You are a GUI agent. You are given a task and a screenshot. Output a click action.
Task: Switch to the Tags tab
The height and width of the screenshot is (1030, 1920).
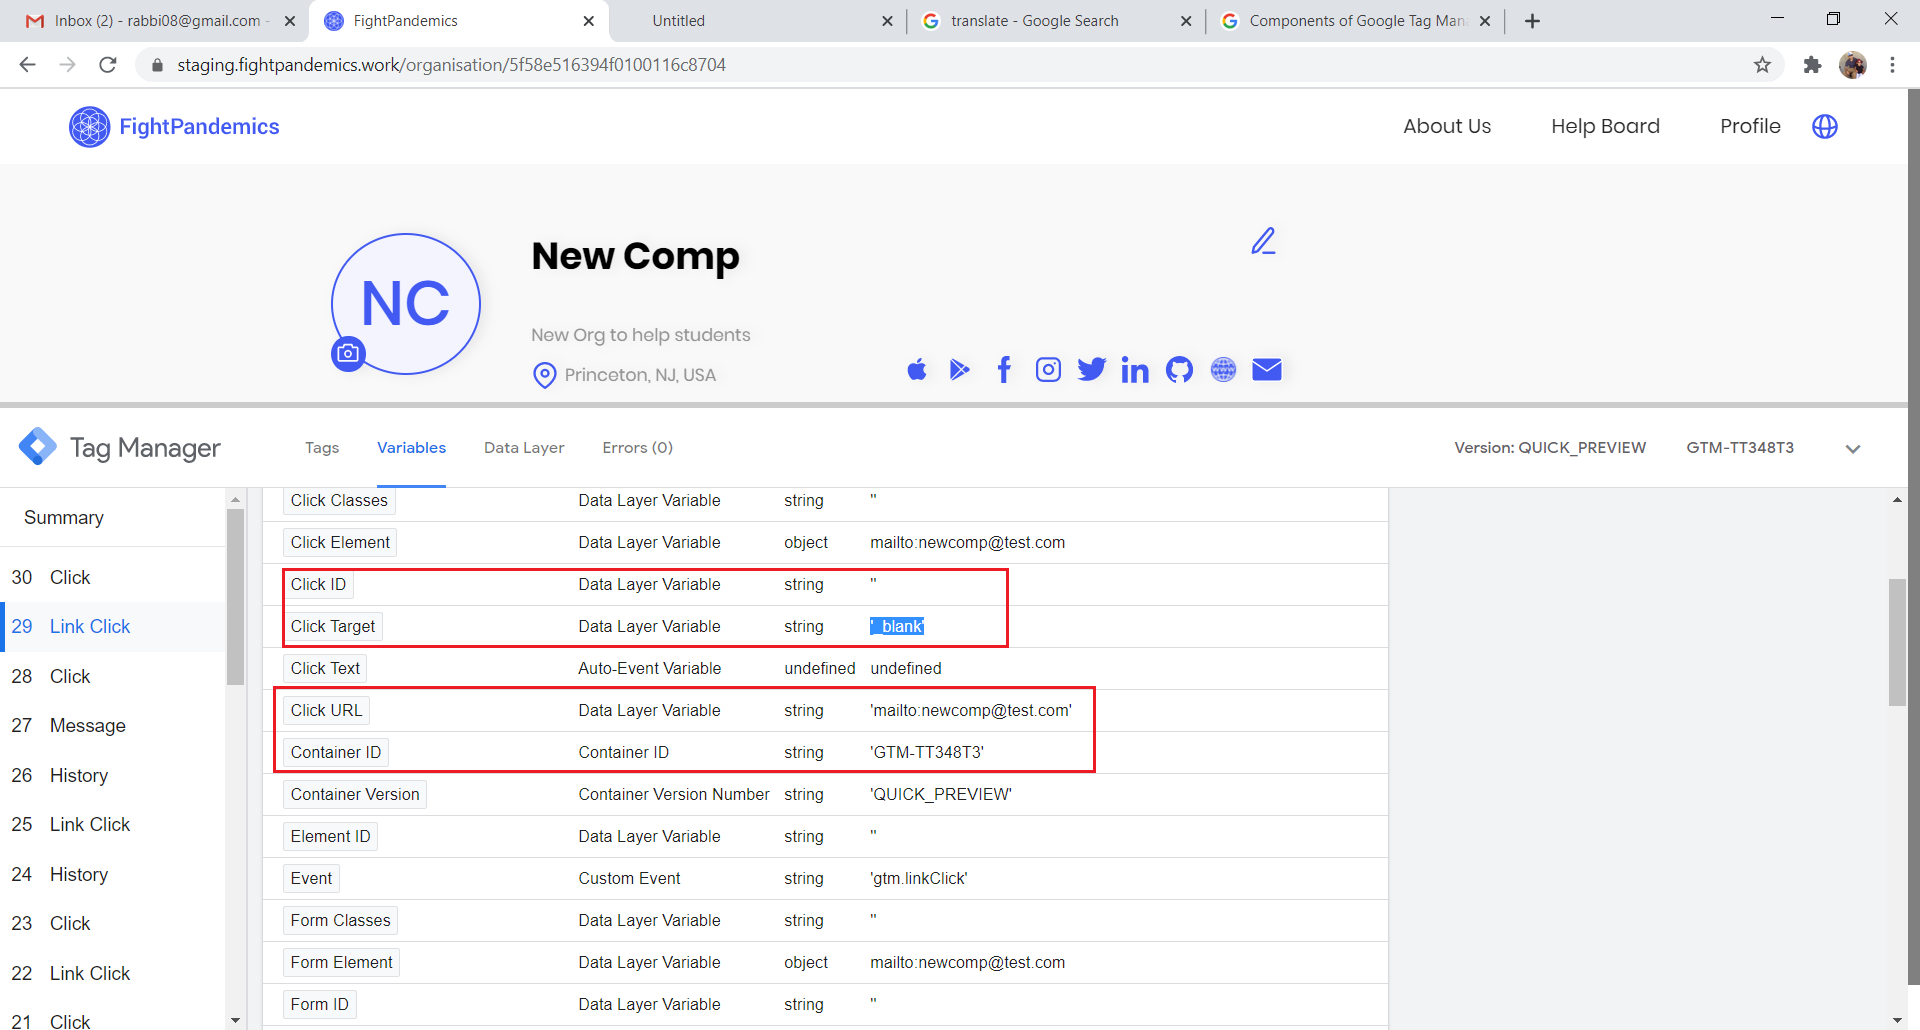322,448
